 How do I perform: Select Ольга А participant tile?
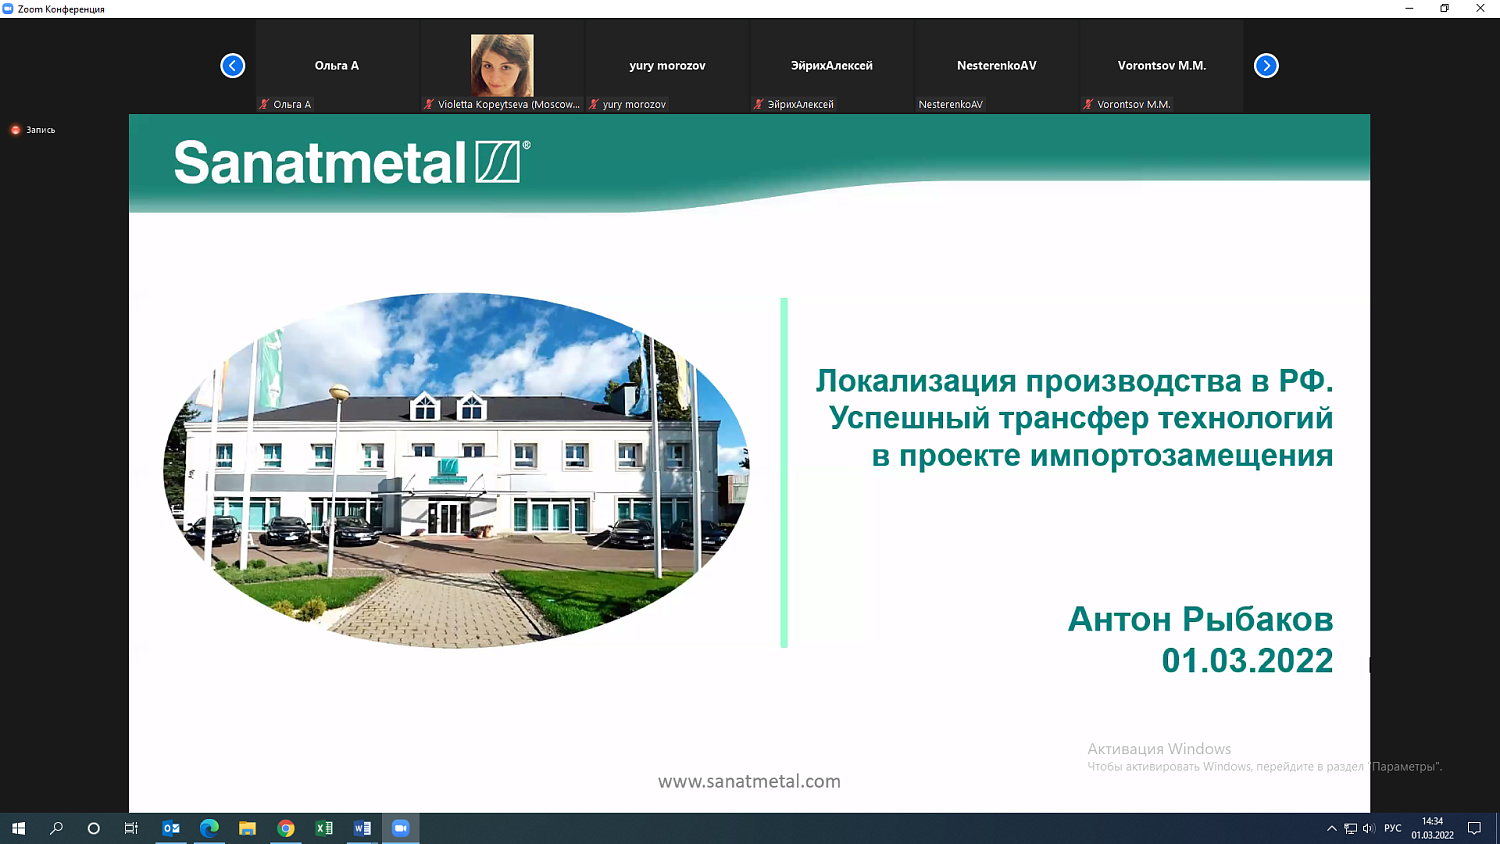click(337, 66)
